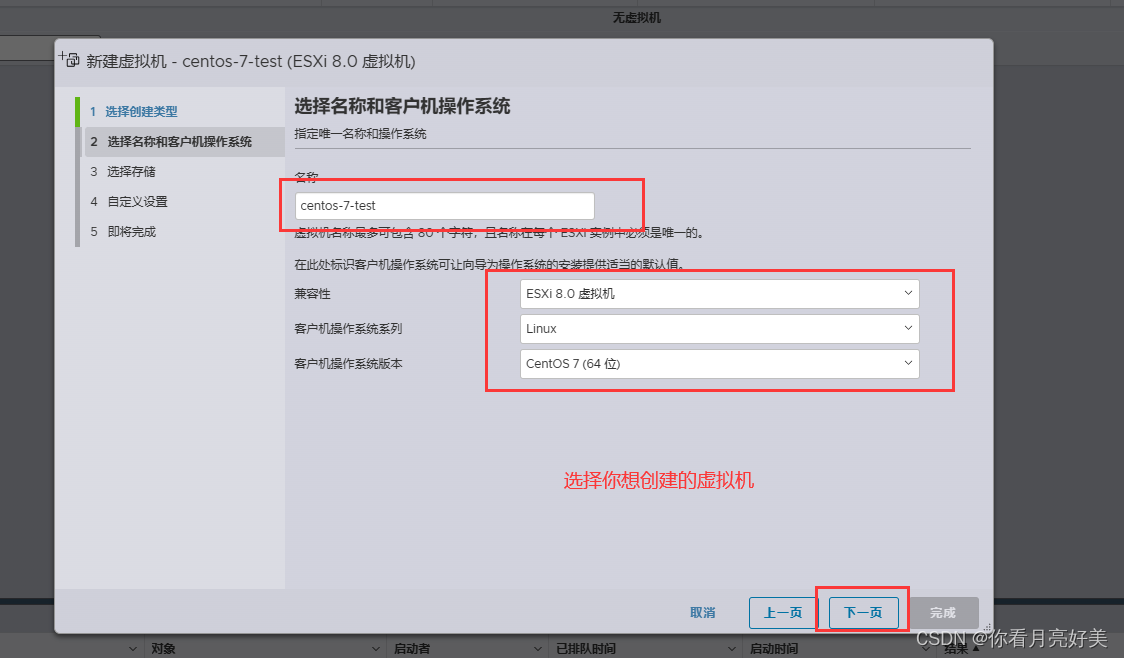Click the heading 选择名称和客户机操作系统
Viewport: 1124px width, 658px height.
[402, 106]
